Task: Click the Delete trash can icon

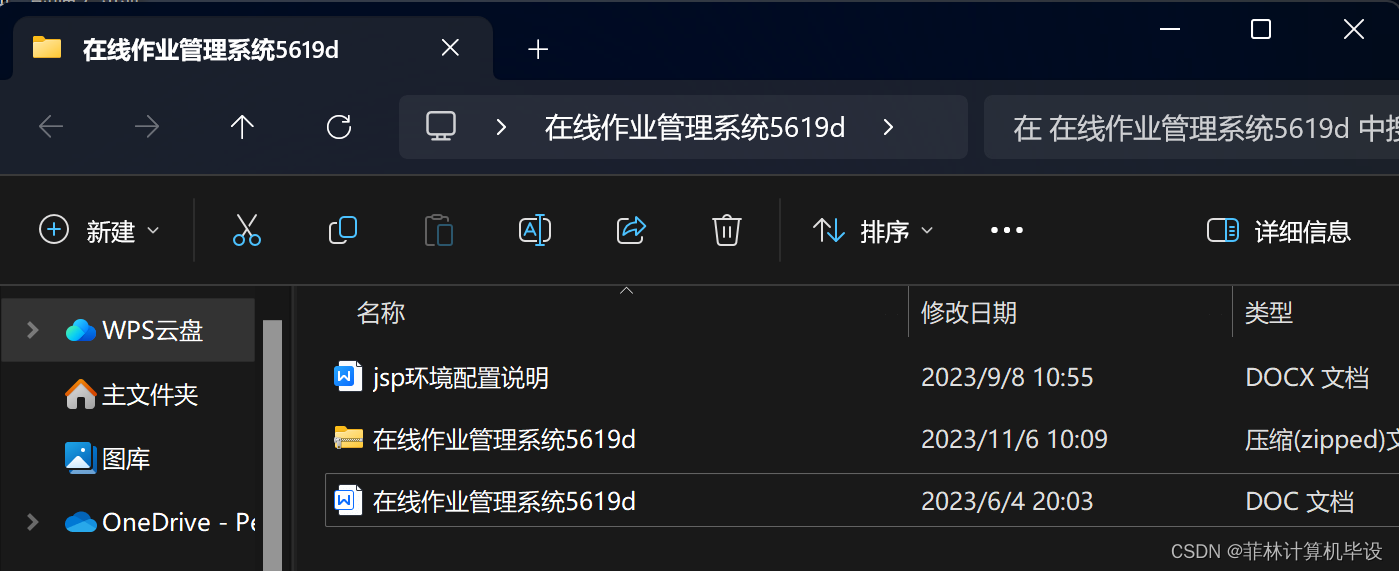Action: point(726,230)
